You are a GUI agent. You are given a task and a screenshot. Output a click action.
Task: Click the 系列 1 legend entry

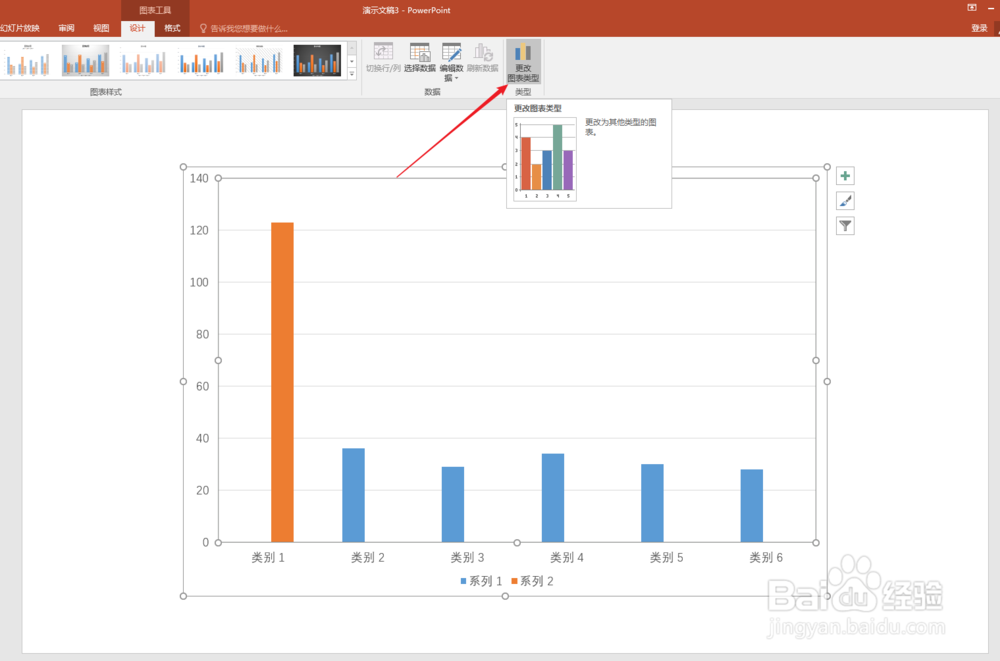482,581
